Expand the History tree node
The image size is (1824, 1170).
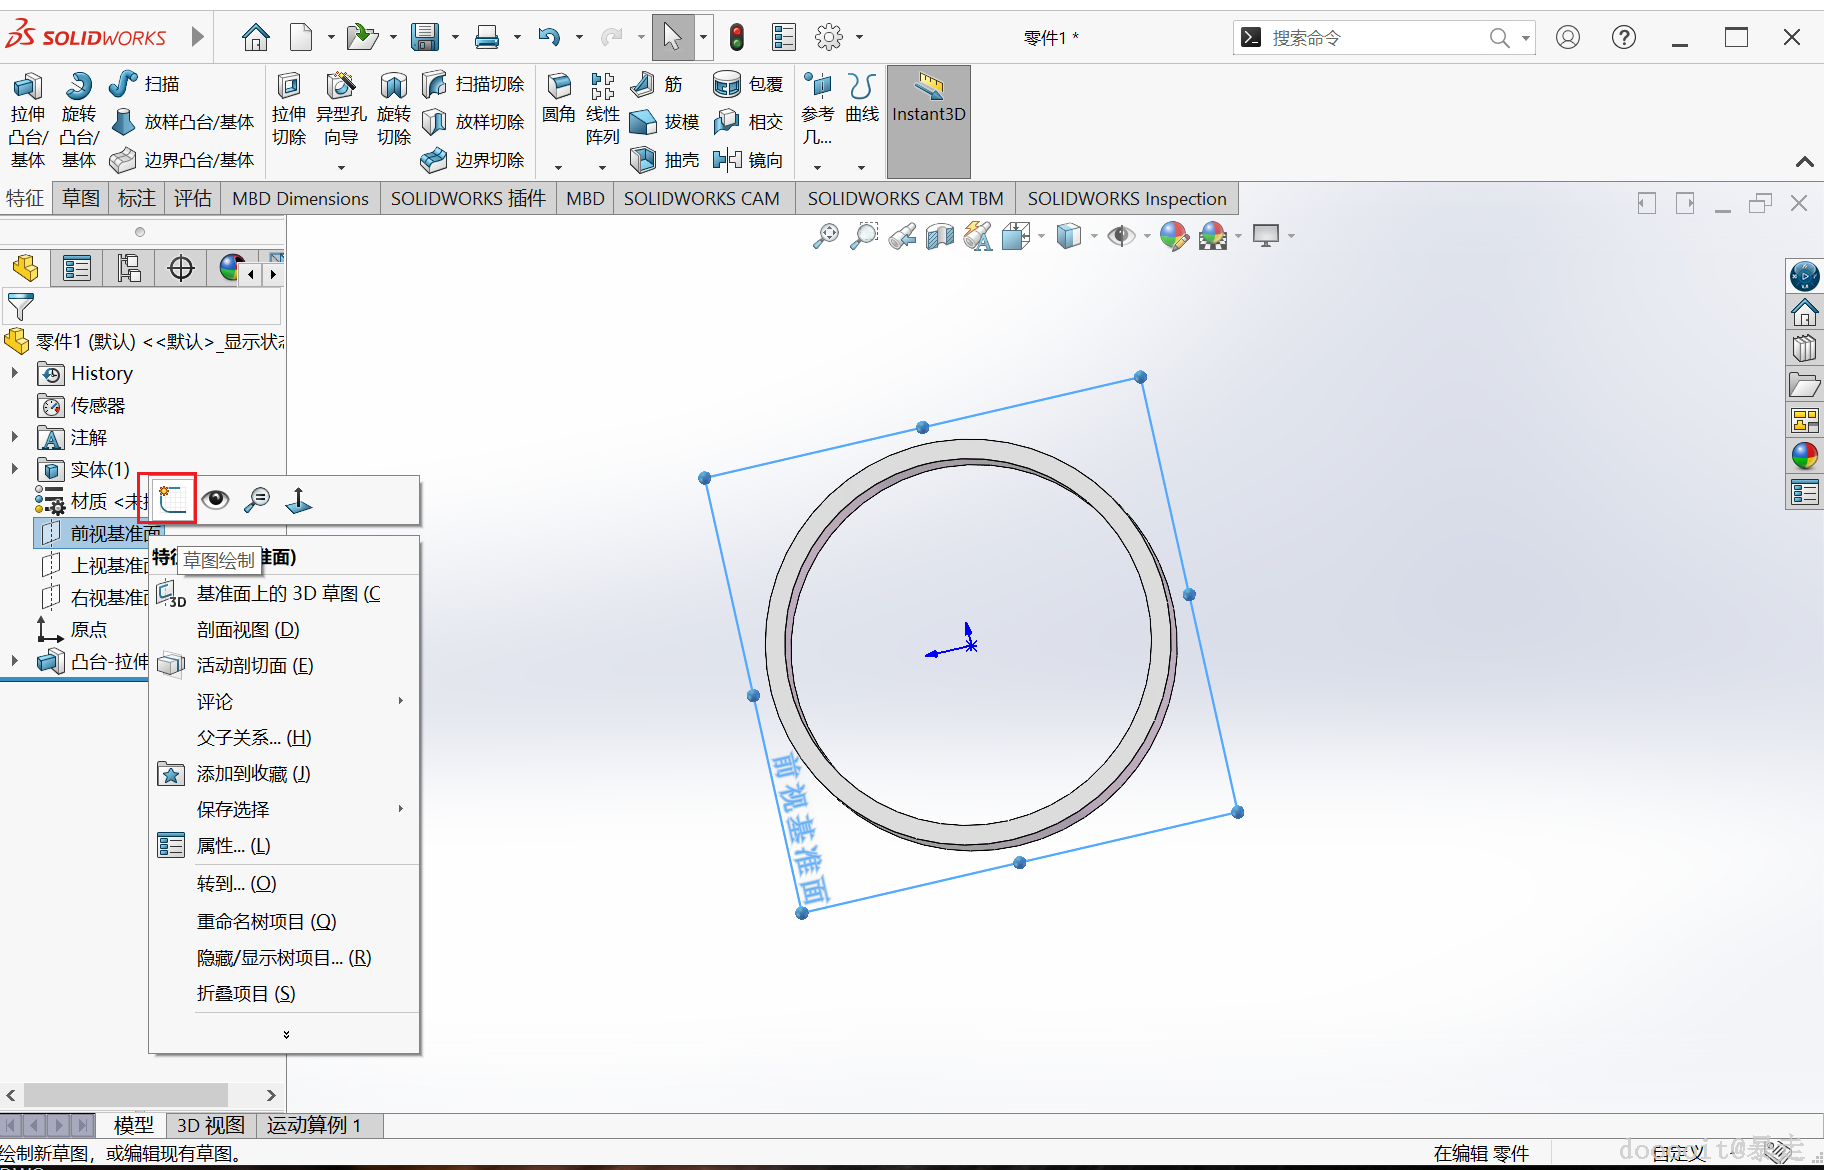click(x=15, y=373)
